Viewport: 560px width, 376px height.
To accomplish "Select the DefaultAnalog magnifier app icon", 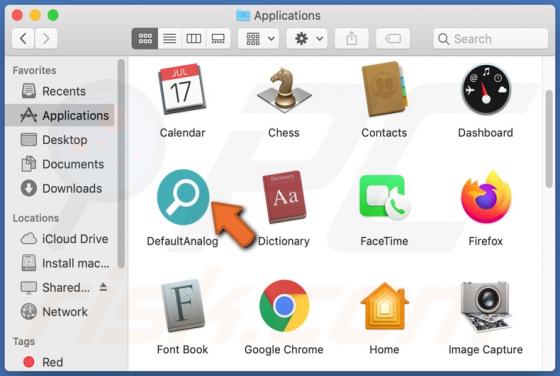I will 183,197.
